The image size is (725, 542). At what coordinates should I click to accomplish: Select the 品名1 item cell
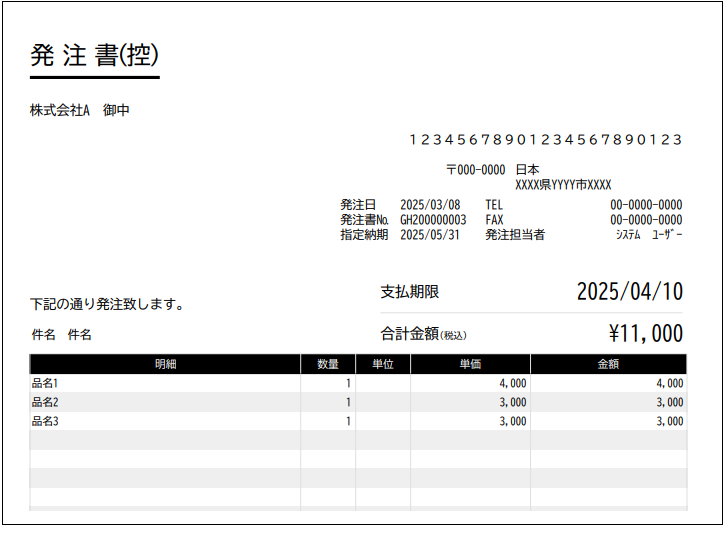tap(165, 383)
